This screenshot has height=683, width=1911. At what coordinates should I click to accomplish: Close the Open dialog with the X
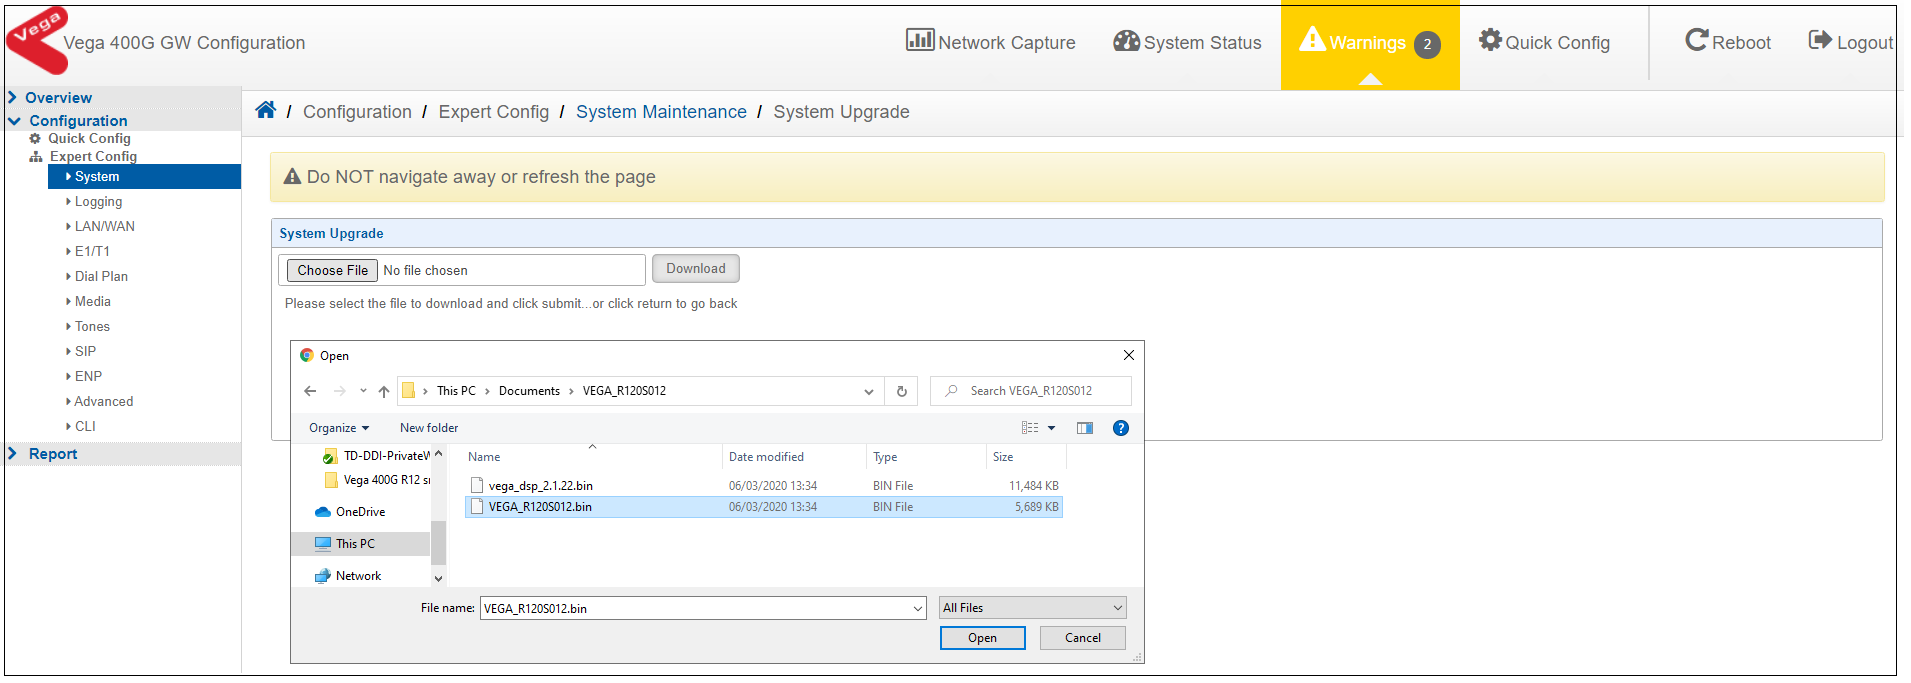(1128, 356)
